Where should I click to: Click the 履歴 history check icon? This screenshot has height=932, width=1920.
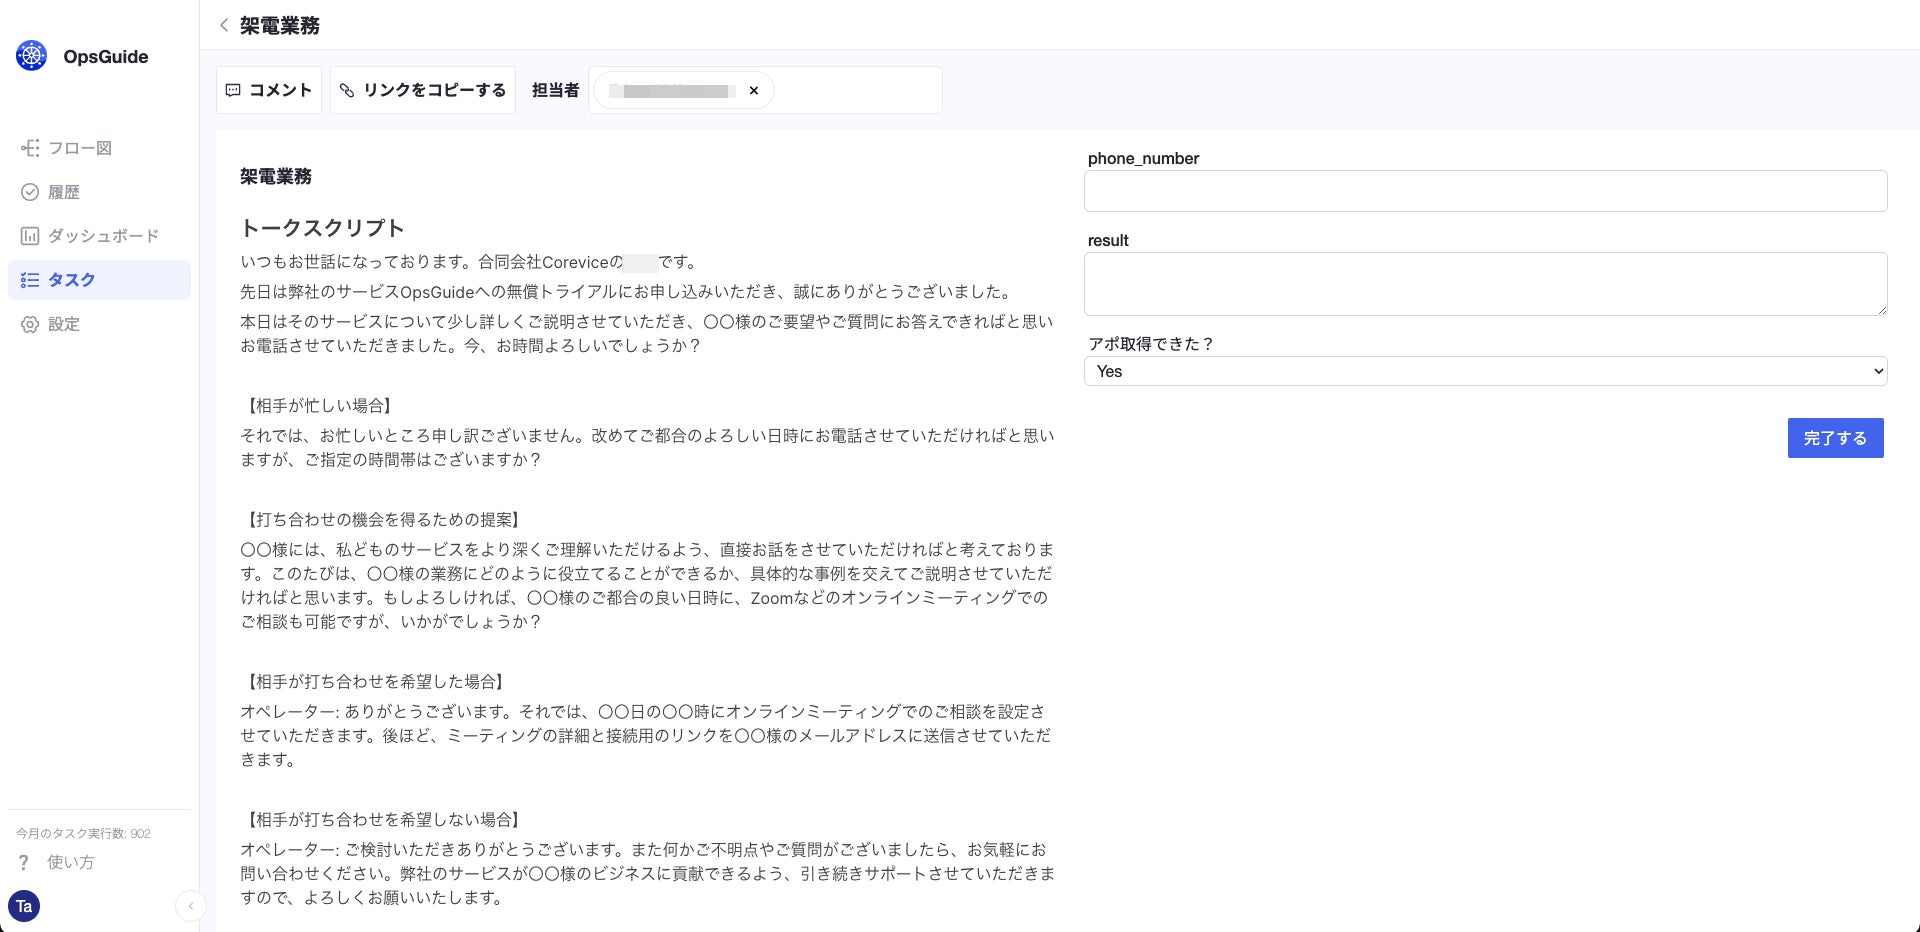(x=30, y=192)
